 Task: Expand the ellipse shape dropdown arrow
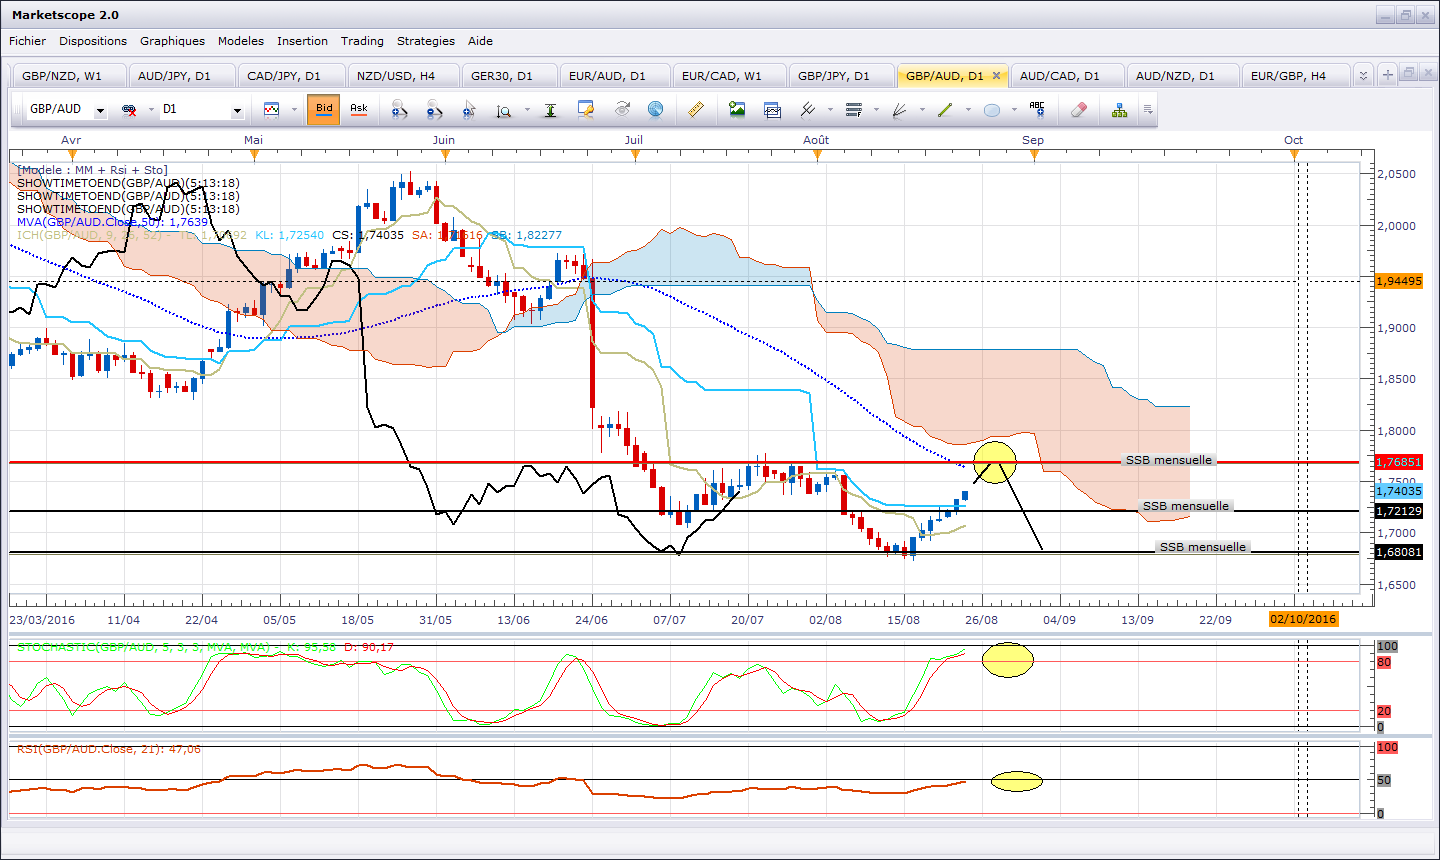point(1013,110)
